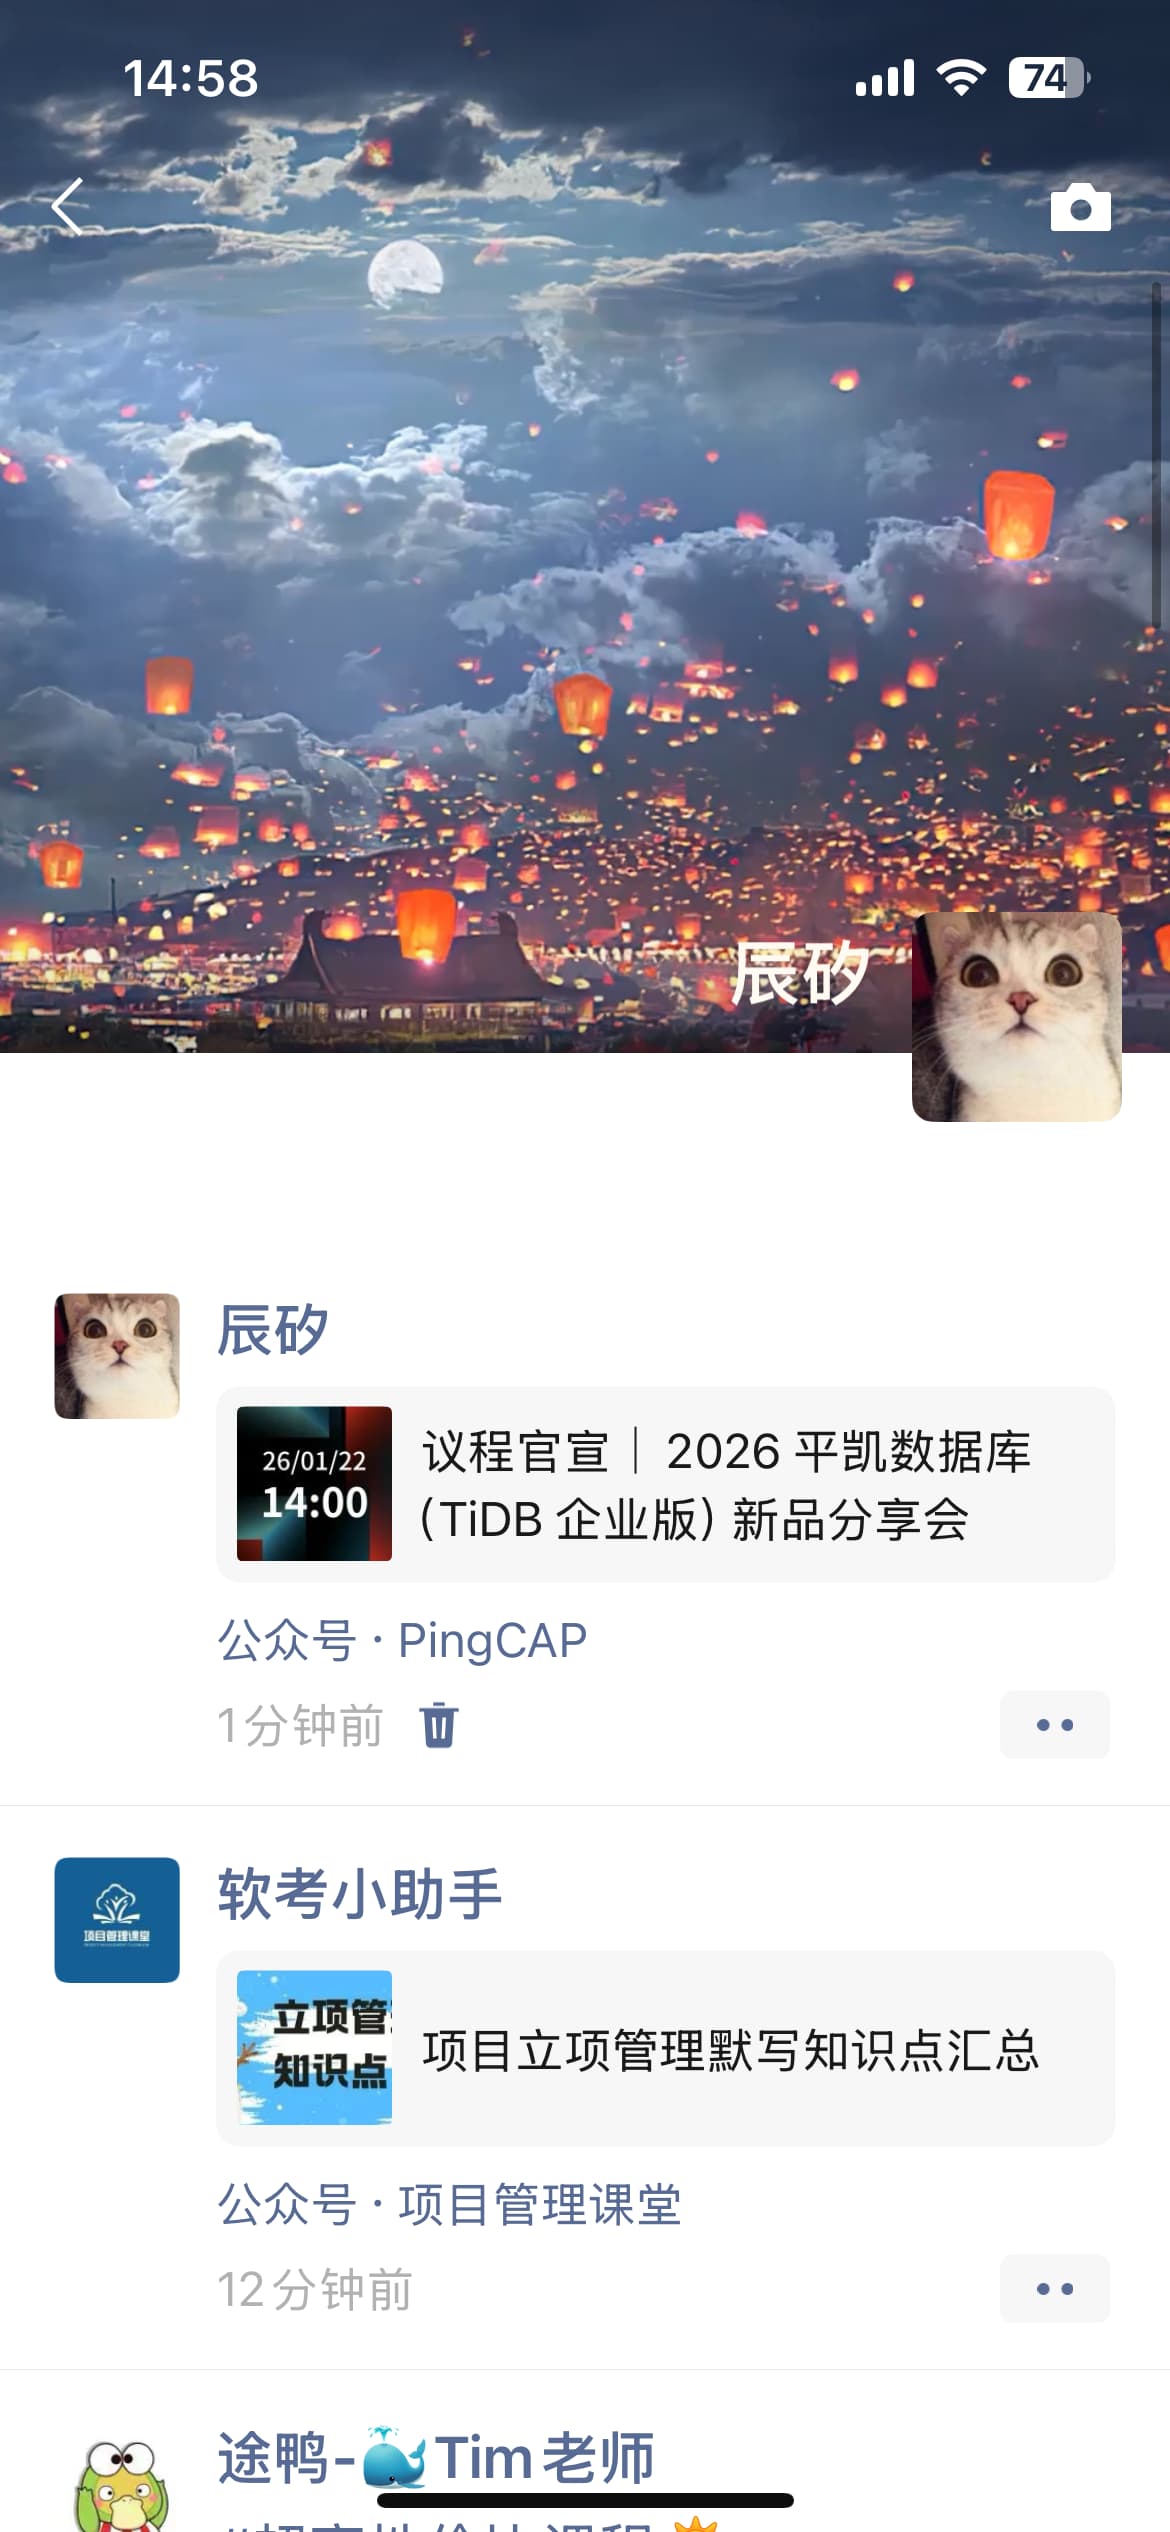Open the 软考小助手 username link
The height and width of the screenshot is (2532, 1170).
[x=360, y=1894]
